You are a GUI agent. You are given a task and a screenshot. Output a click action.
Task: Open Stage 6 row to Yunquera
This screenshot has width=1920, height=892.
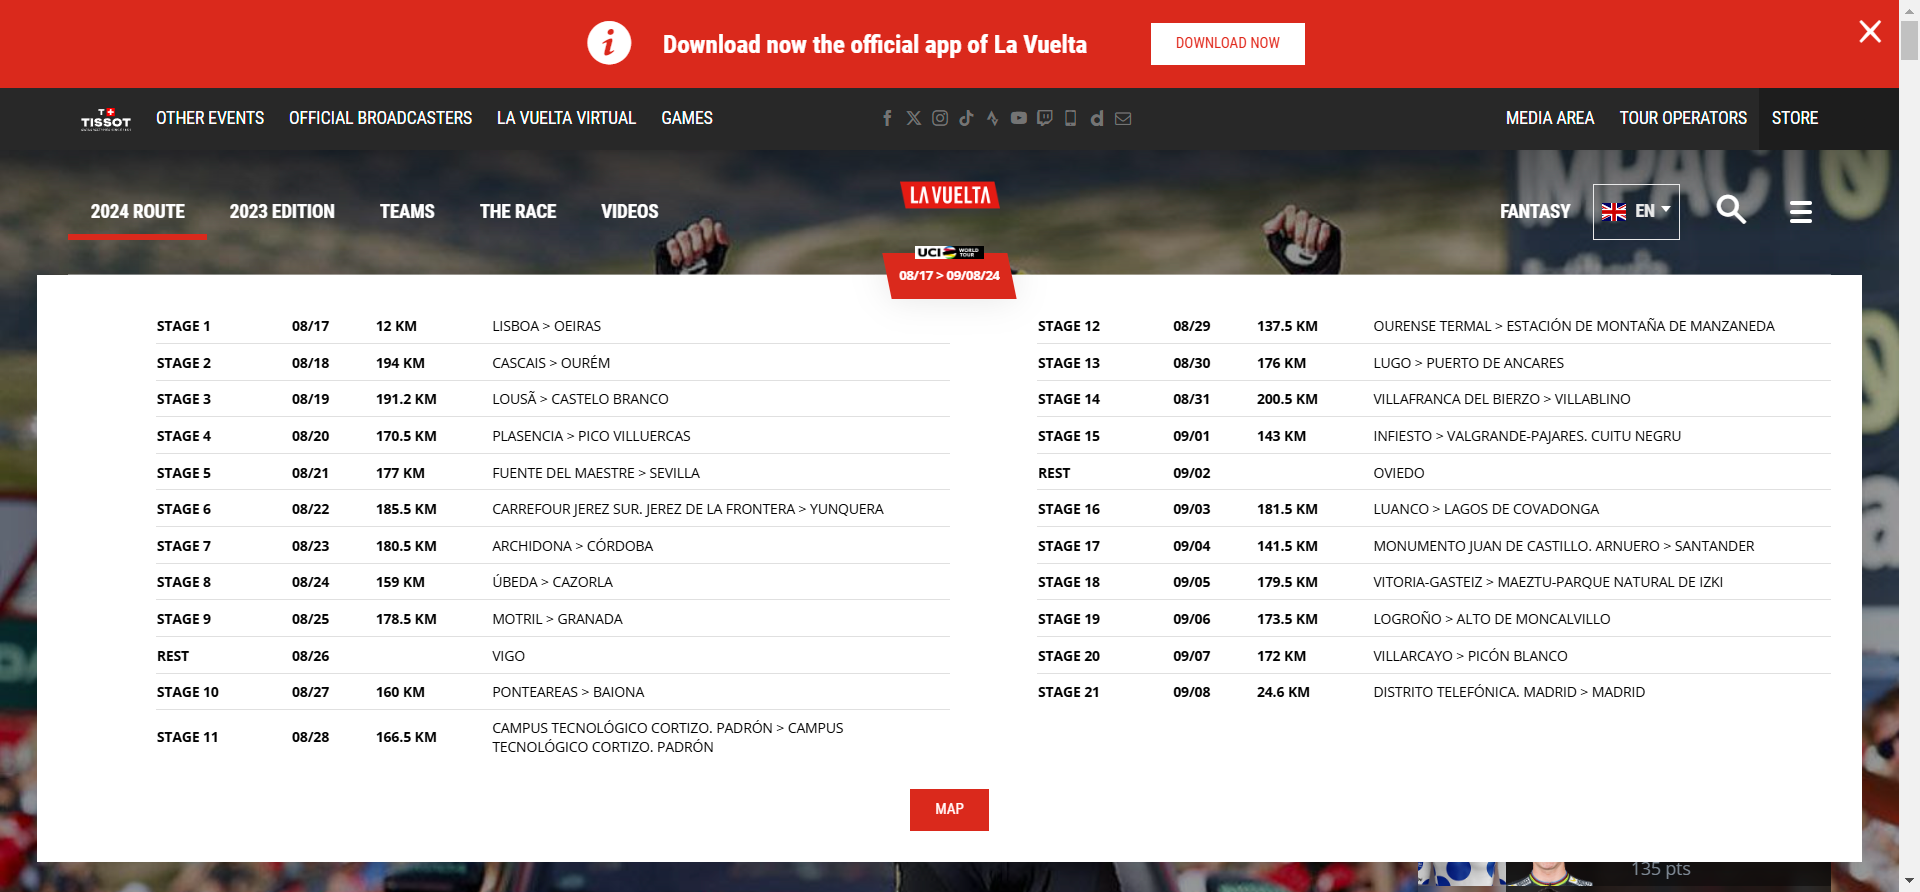pyautogui.click(x=553, y=509)
